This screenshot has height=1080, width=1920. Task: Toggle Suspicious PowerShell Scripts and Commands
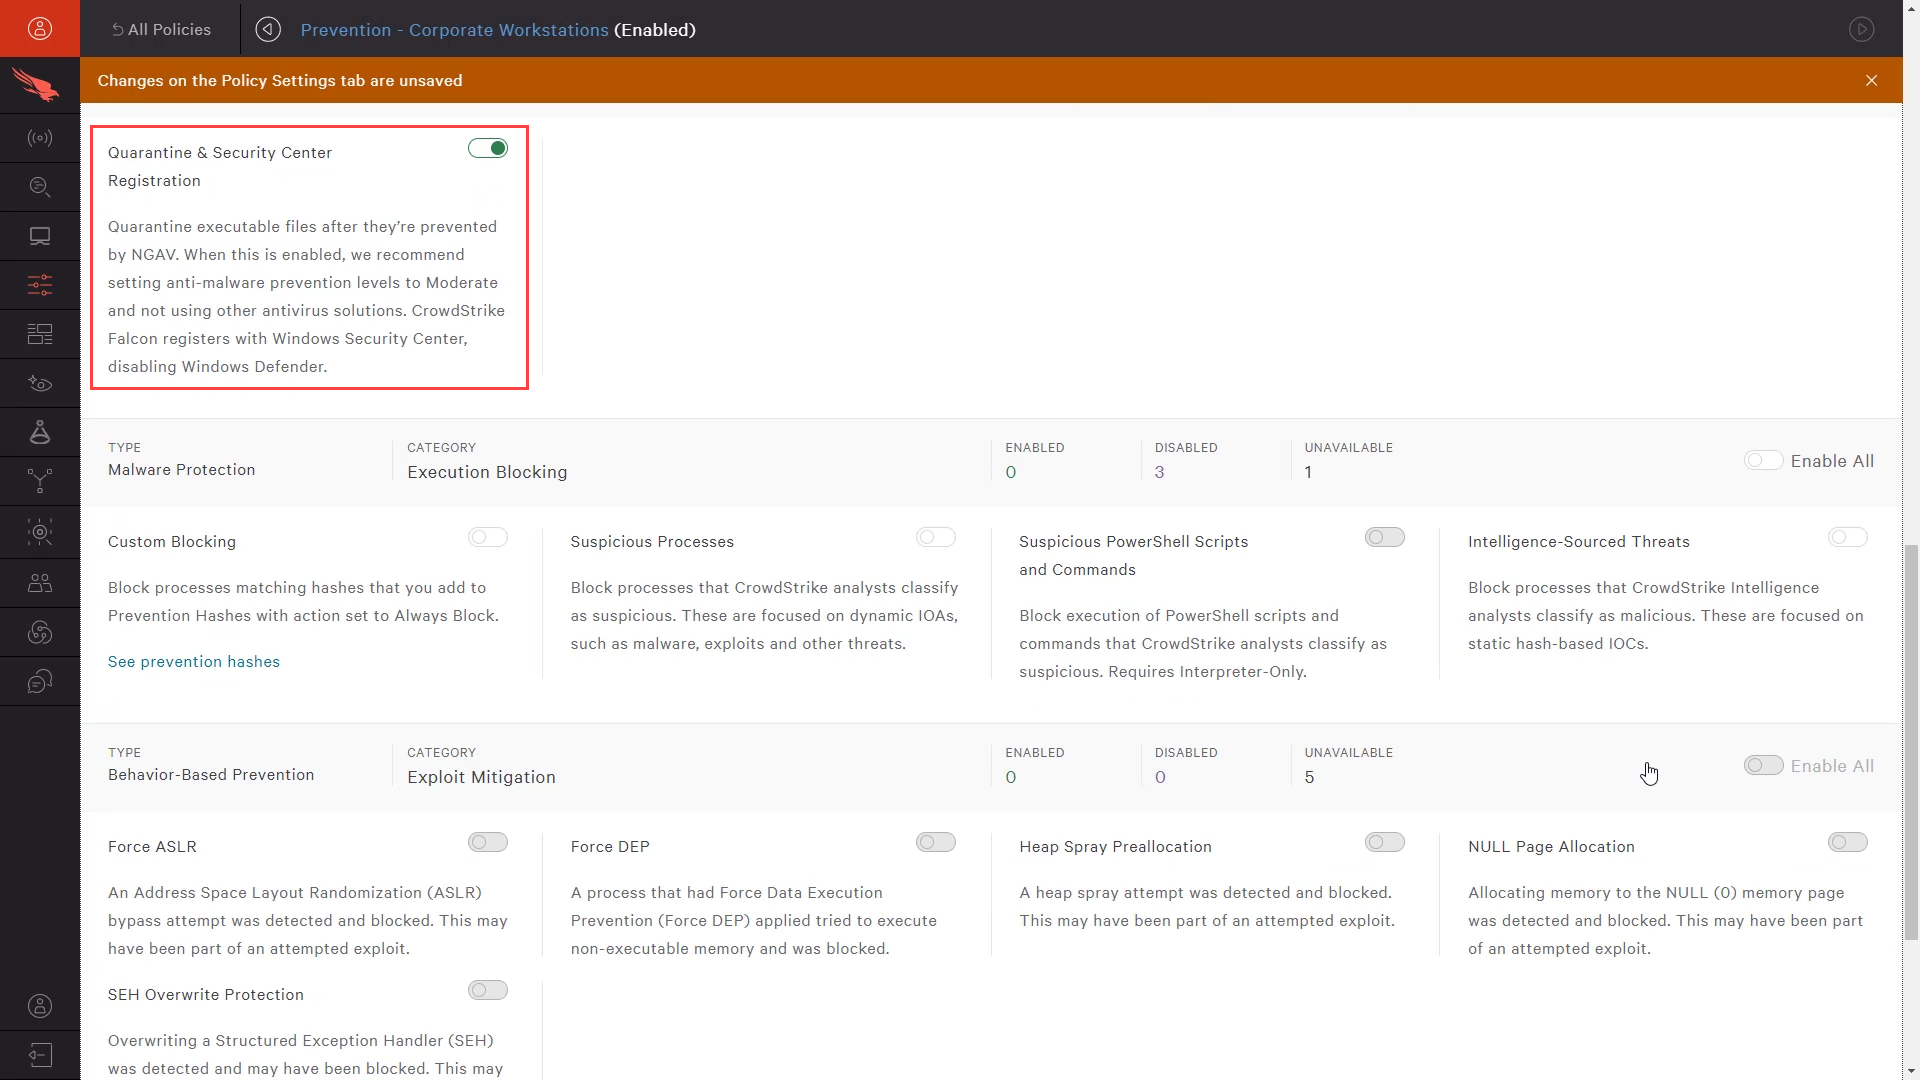[x=1385, y=537]
